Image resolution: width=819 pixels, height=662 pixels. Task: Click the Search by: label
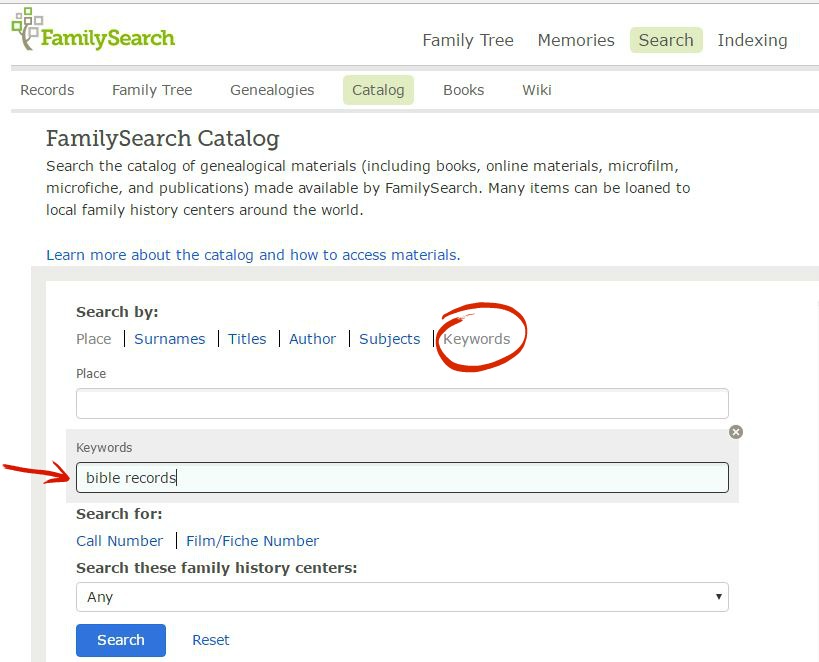(117, 312)
